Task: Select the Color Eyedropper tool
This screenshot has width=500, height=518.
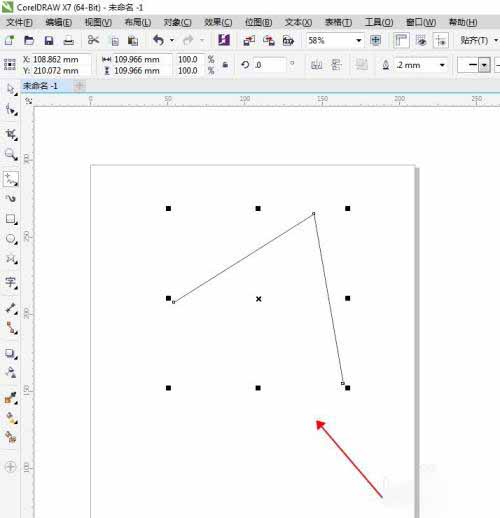Action: pos(11,398)
